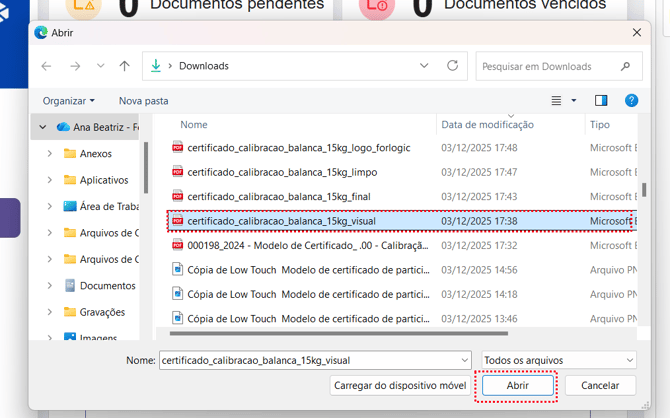
Task: Click Nova pasta in the toolbar
Action: click(x=143, y=101)
